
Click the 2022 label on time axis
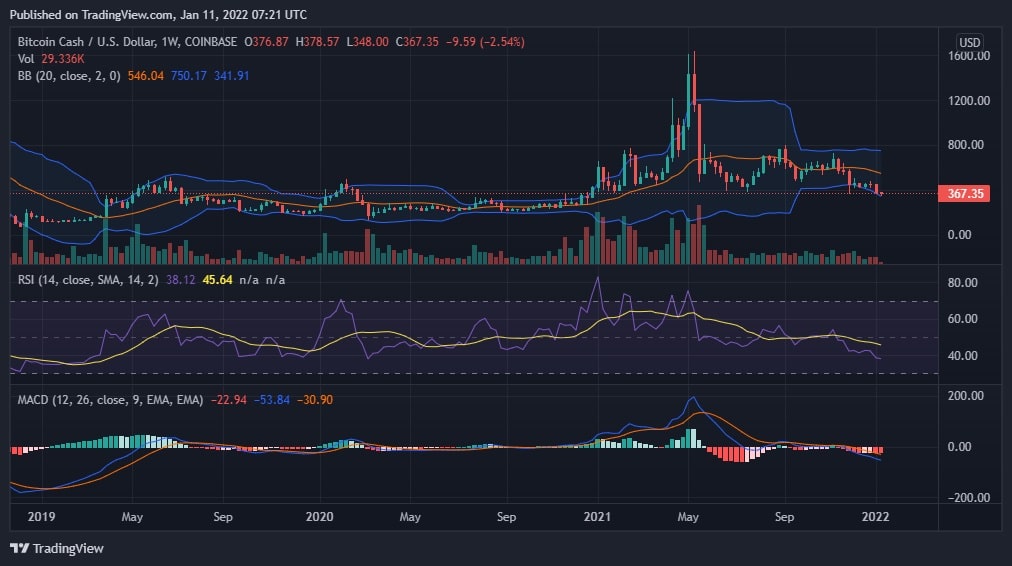(877, 517)
